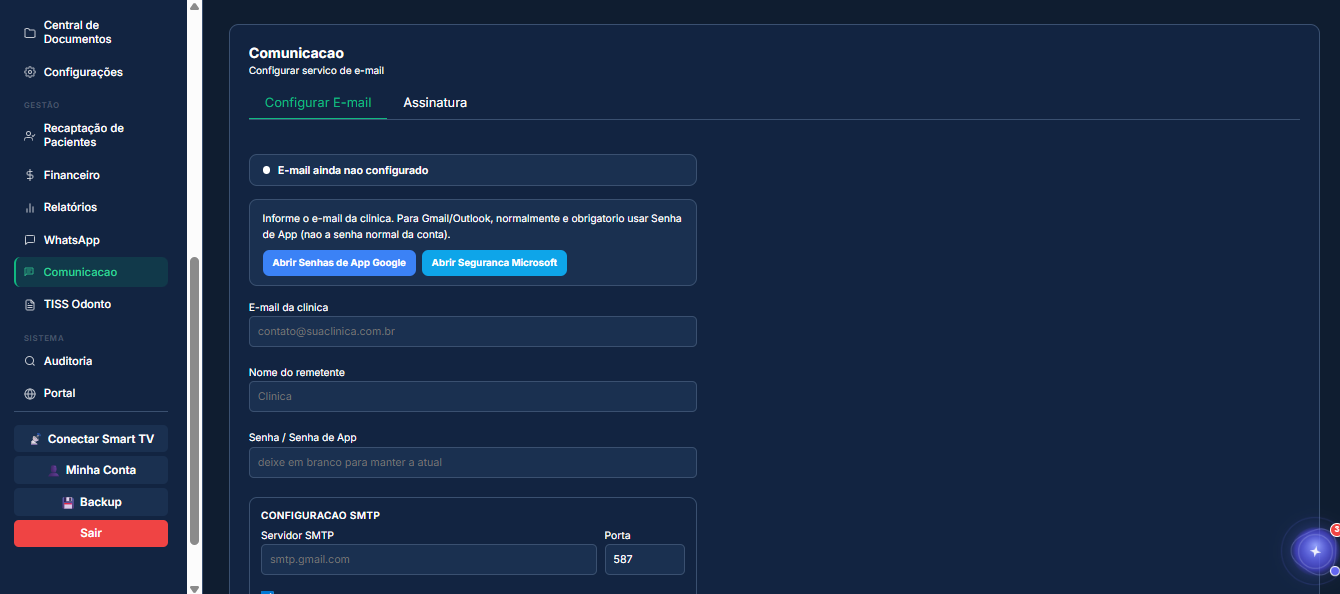Select TISS Odonto in sidebar
The image size is (1340, 594).
pyautogui.click(x=91, y=304)
